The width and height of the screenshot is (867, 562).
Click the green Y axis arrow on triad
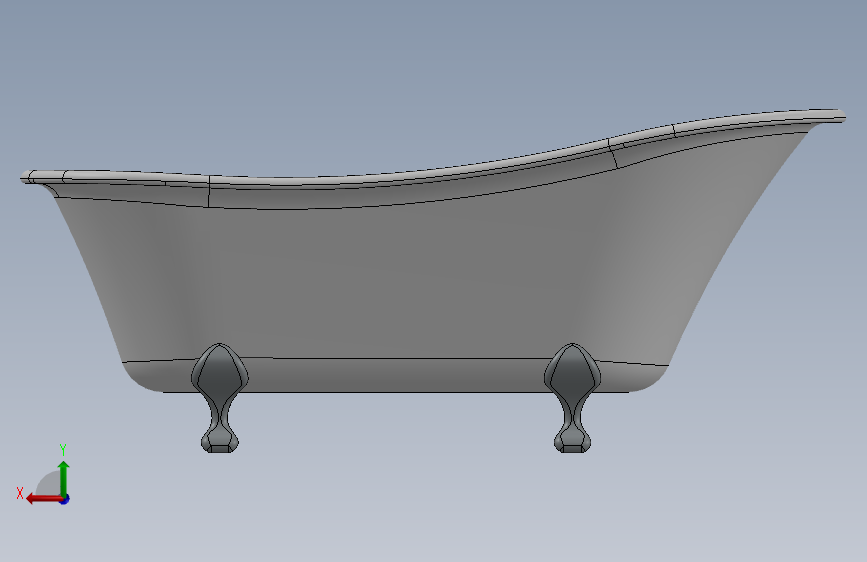click(64, 479)
